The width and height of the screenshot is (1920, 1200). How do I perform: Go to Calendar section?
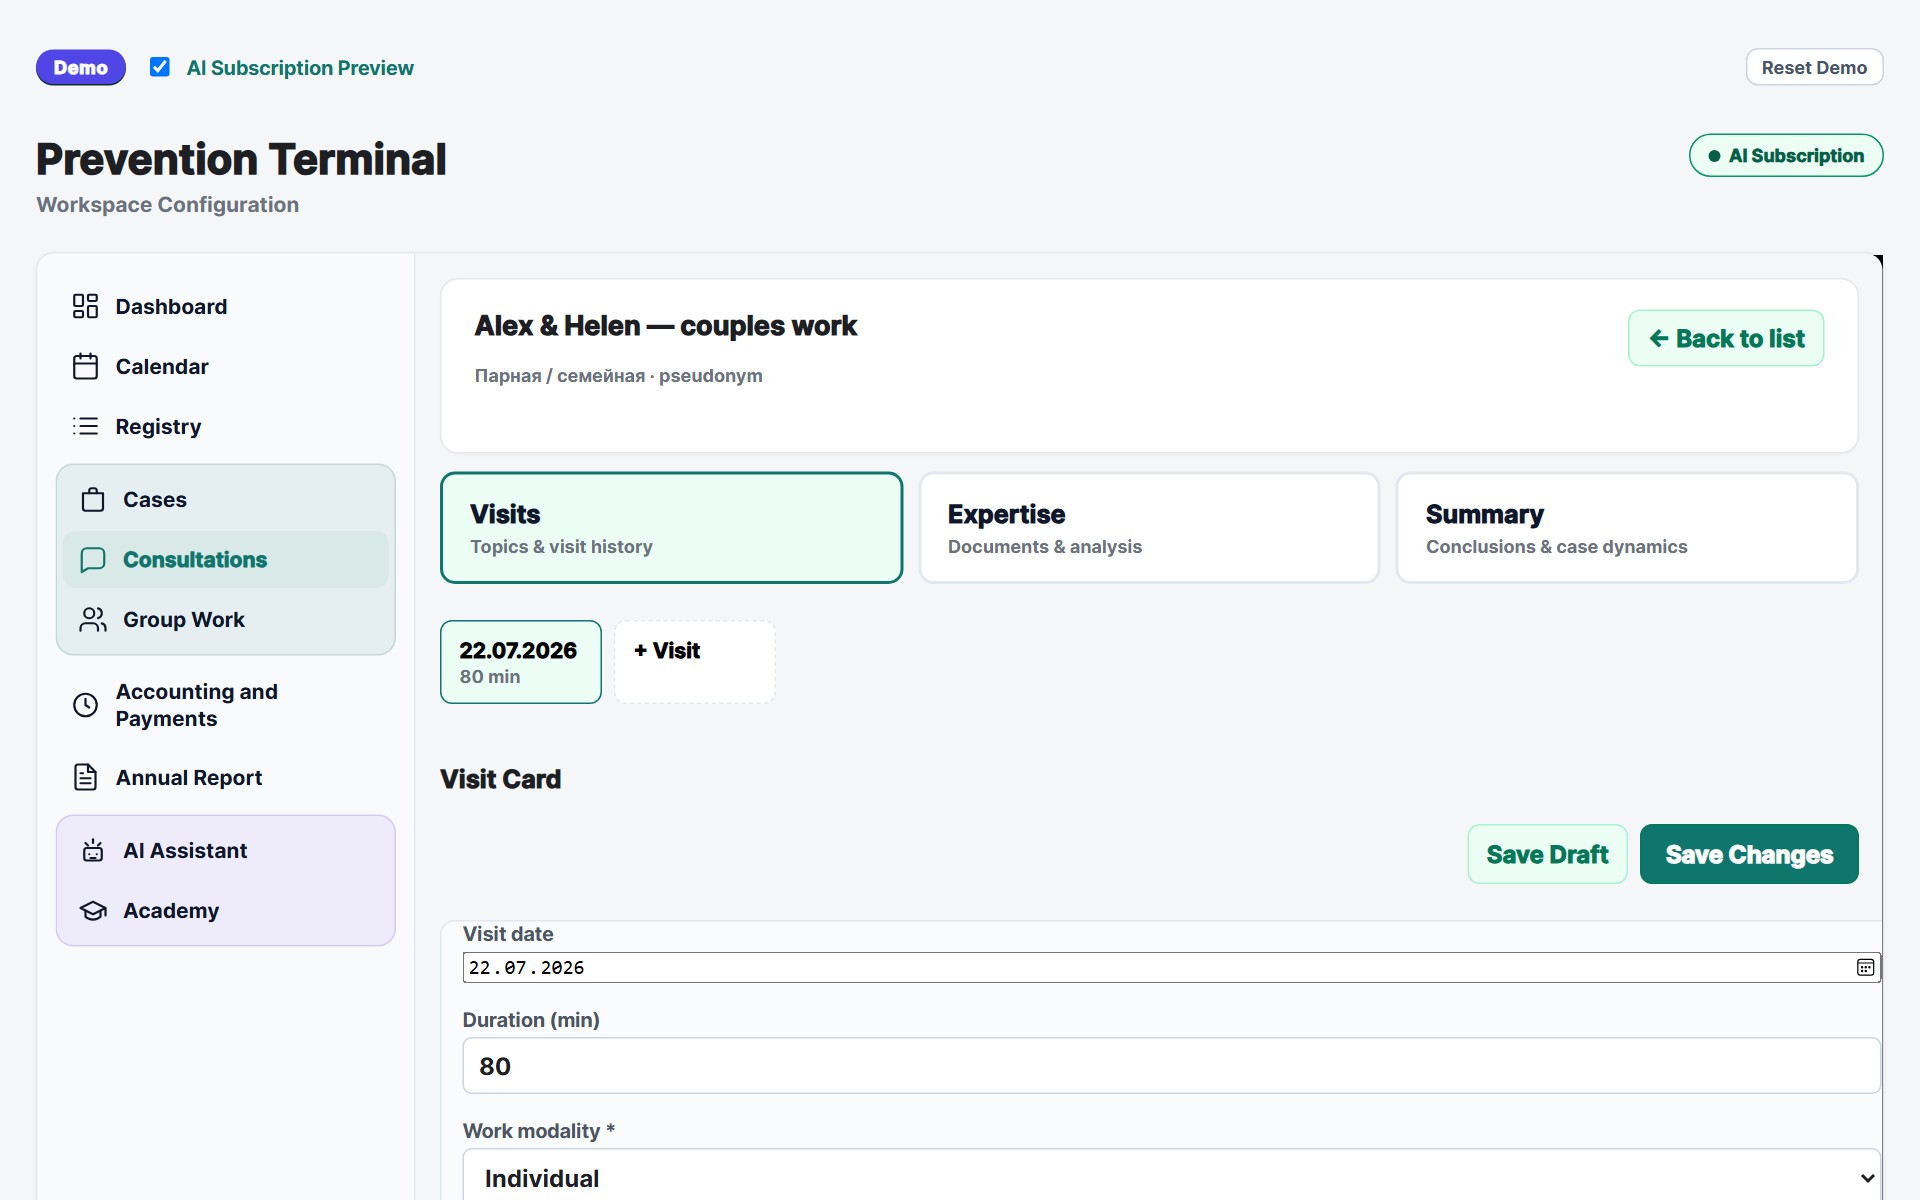click(225, 366)
